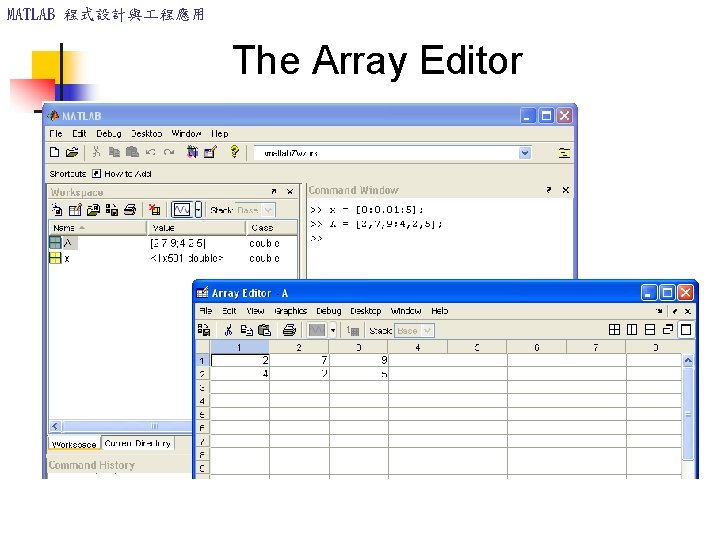Screen dimensions: 720x540
Task: Open File menu in MATLAB window
Action: [x=56, y=134]
